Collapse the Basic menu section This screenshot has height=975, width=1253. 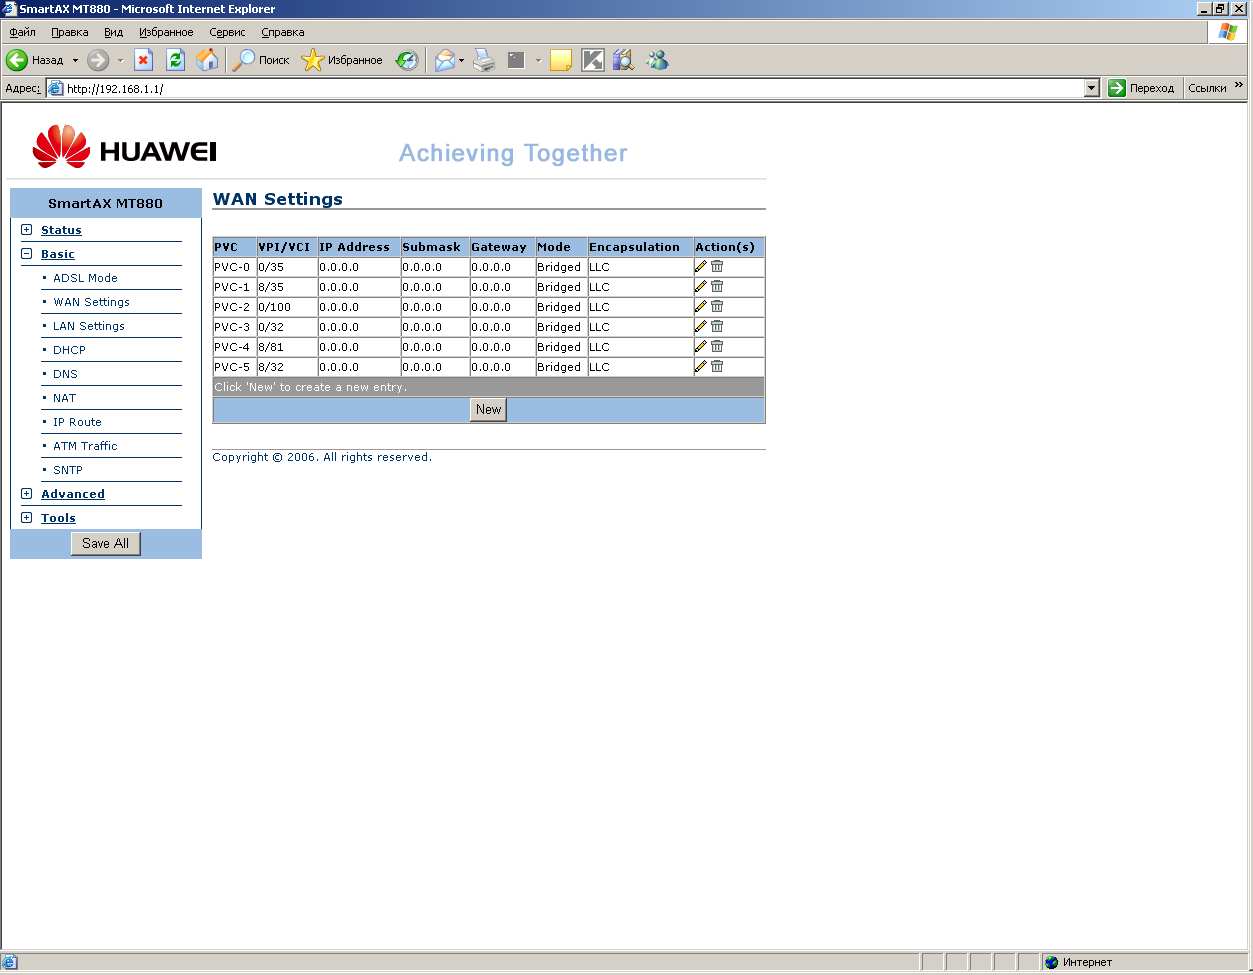pyautogui.click(x=27, y=254)
